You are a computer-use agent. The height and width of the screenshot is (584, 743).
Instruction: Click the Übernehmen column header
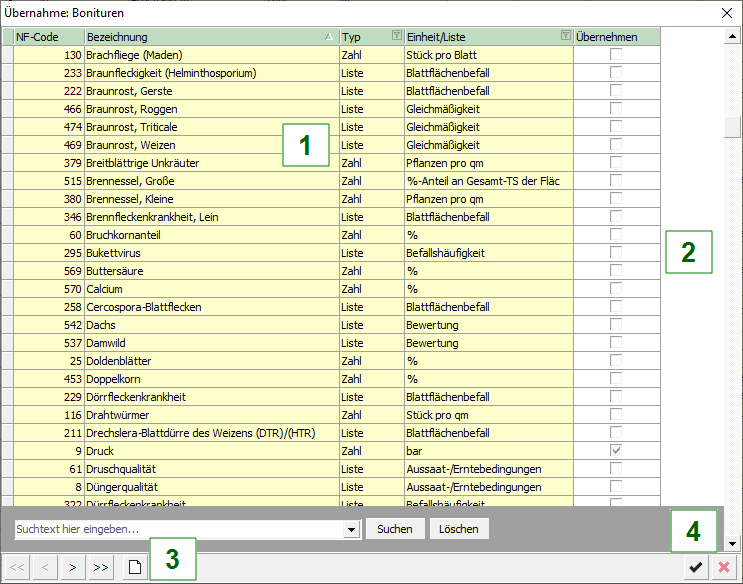[x=617, y=36]
